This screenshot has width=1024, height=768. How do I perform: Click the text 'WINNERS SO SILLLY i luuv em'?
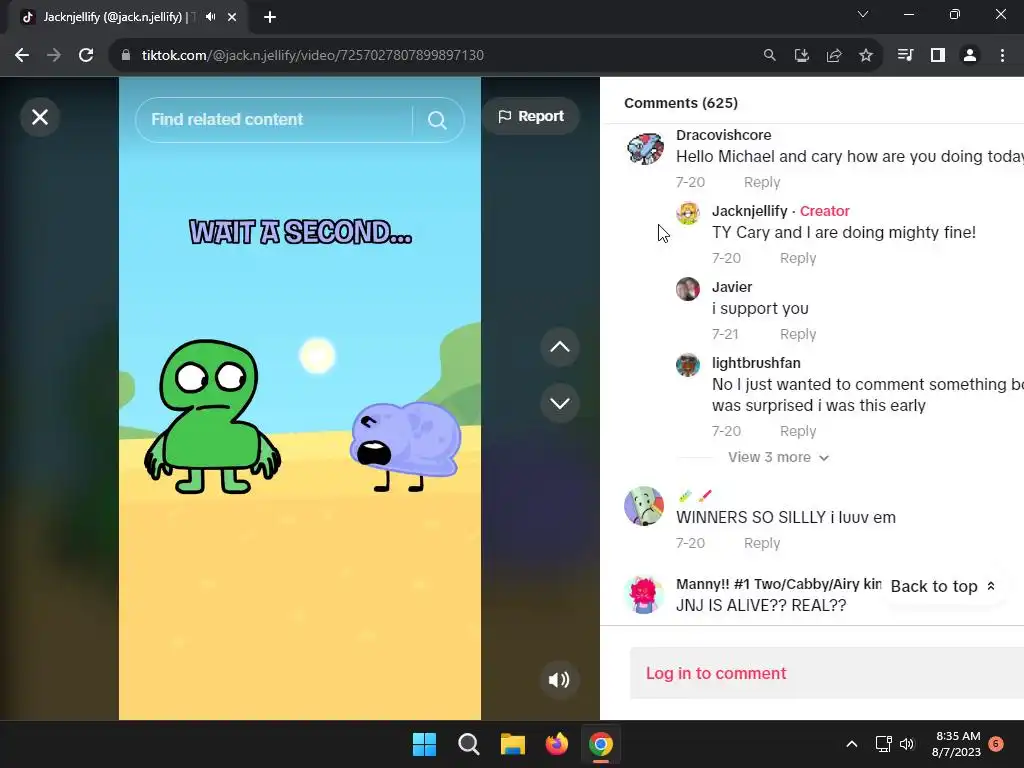(786, 517)
